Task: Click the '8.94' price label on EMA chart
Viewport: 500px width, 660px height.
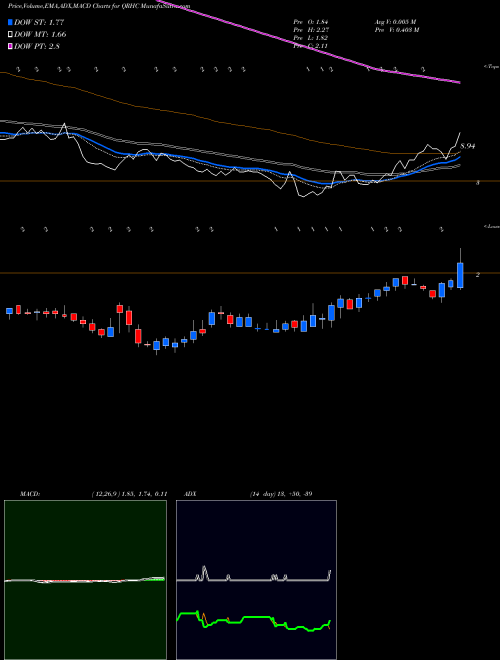Action: click(468, 146)
